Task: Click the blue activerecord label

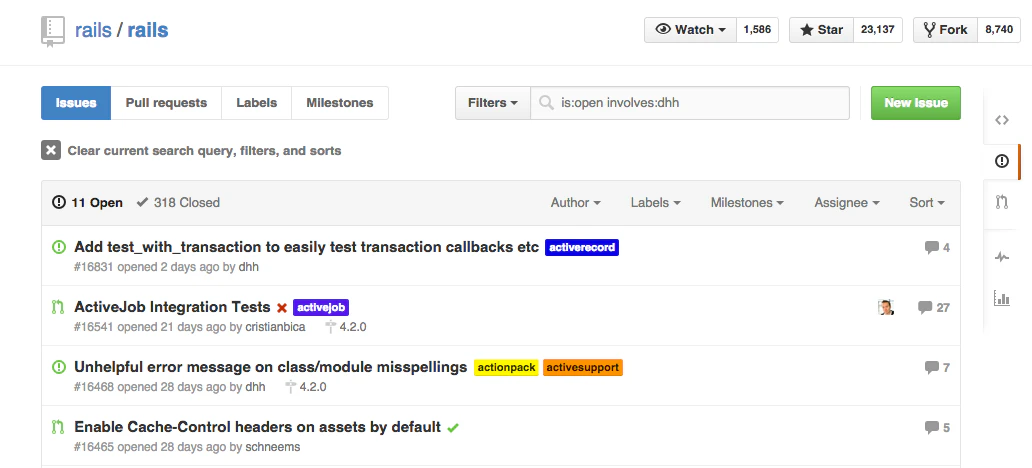Action: click(582, 247)
